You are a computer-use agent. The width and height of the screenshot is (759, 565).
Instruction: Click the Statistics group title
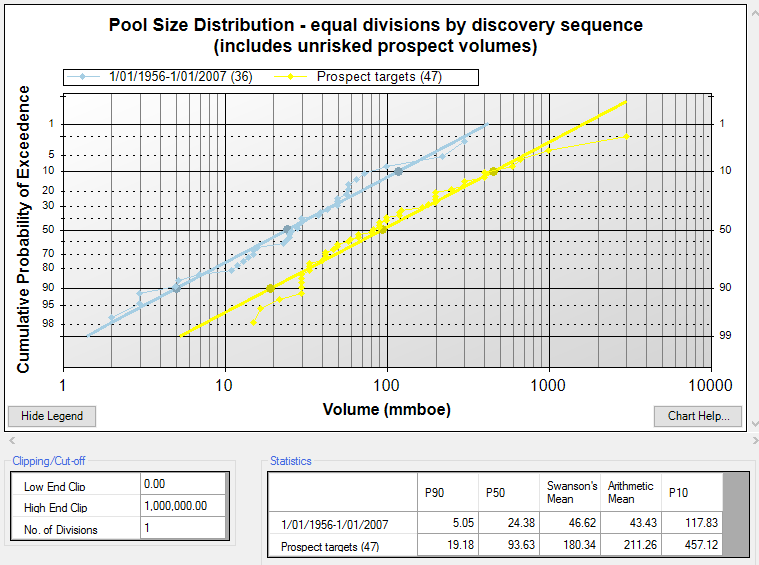click(x=290, y=461)
